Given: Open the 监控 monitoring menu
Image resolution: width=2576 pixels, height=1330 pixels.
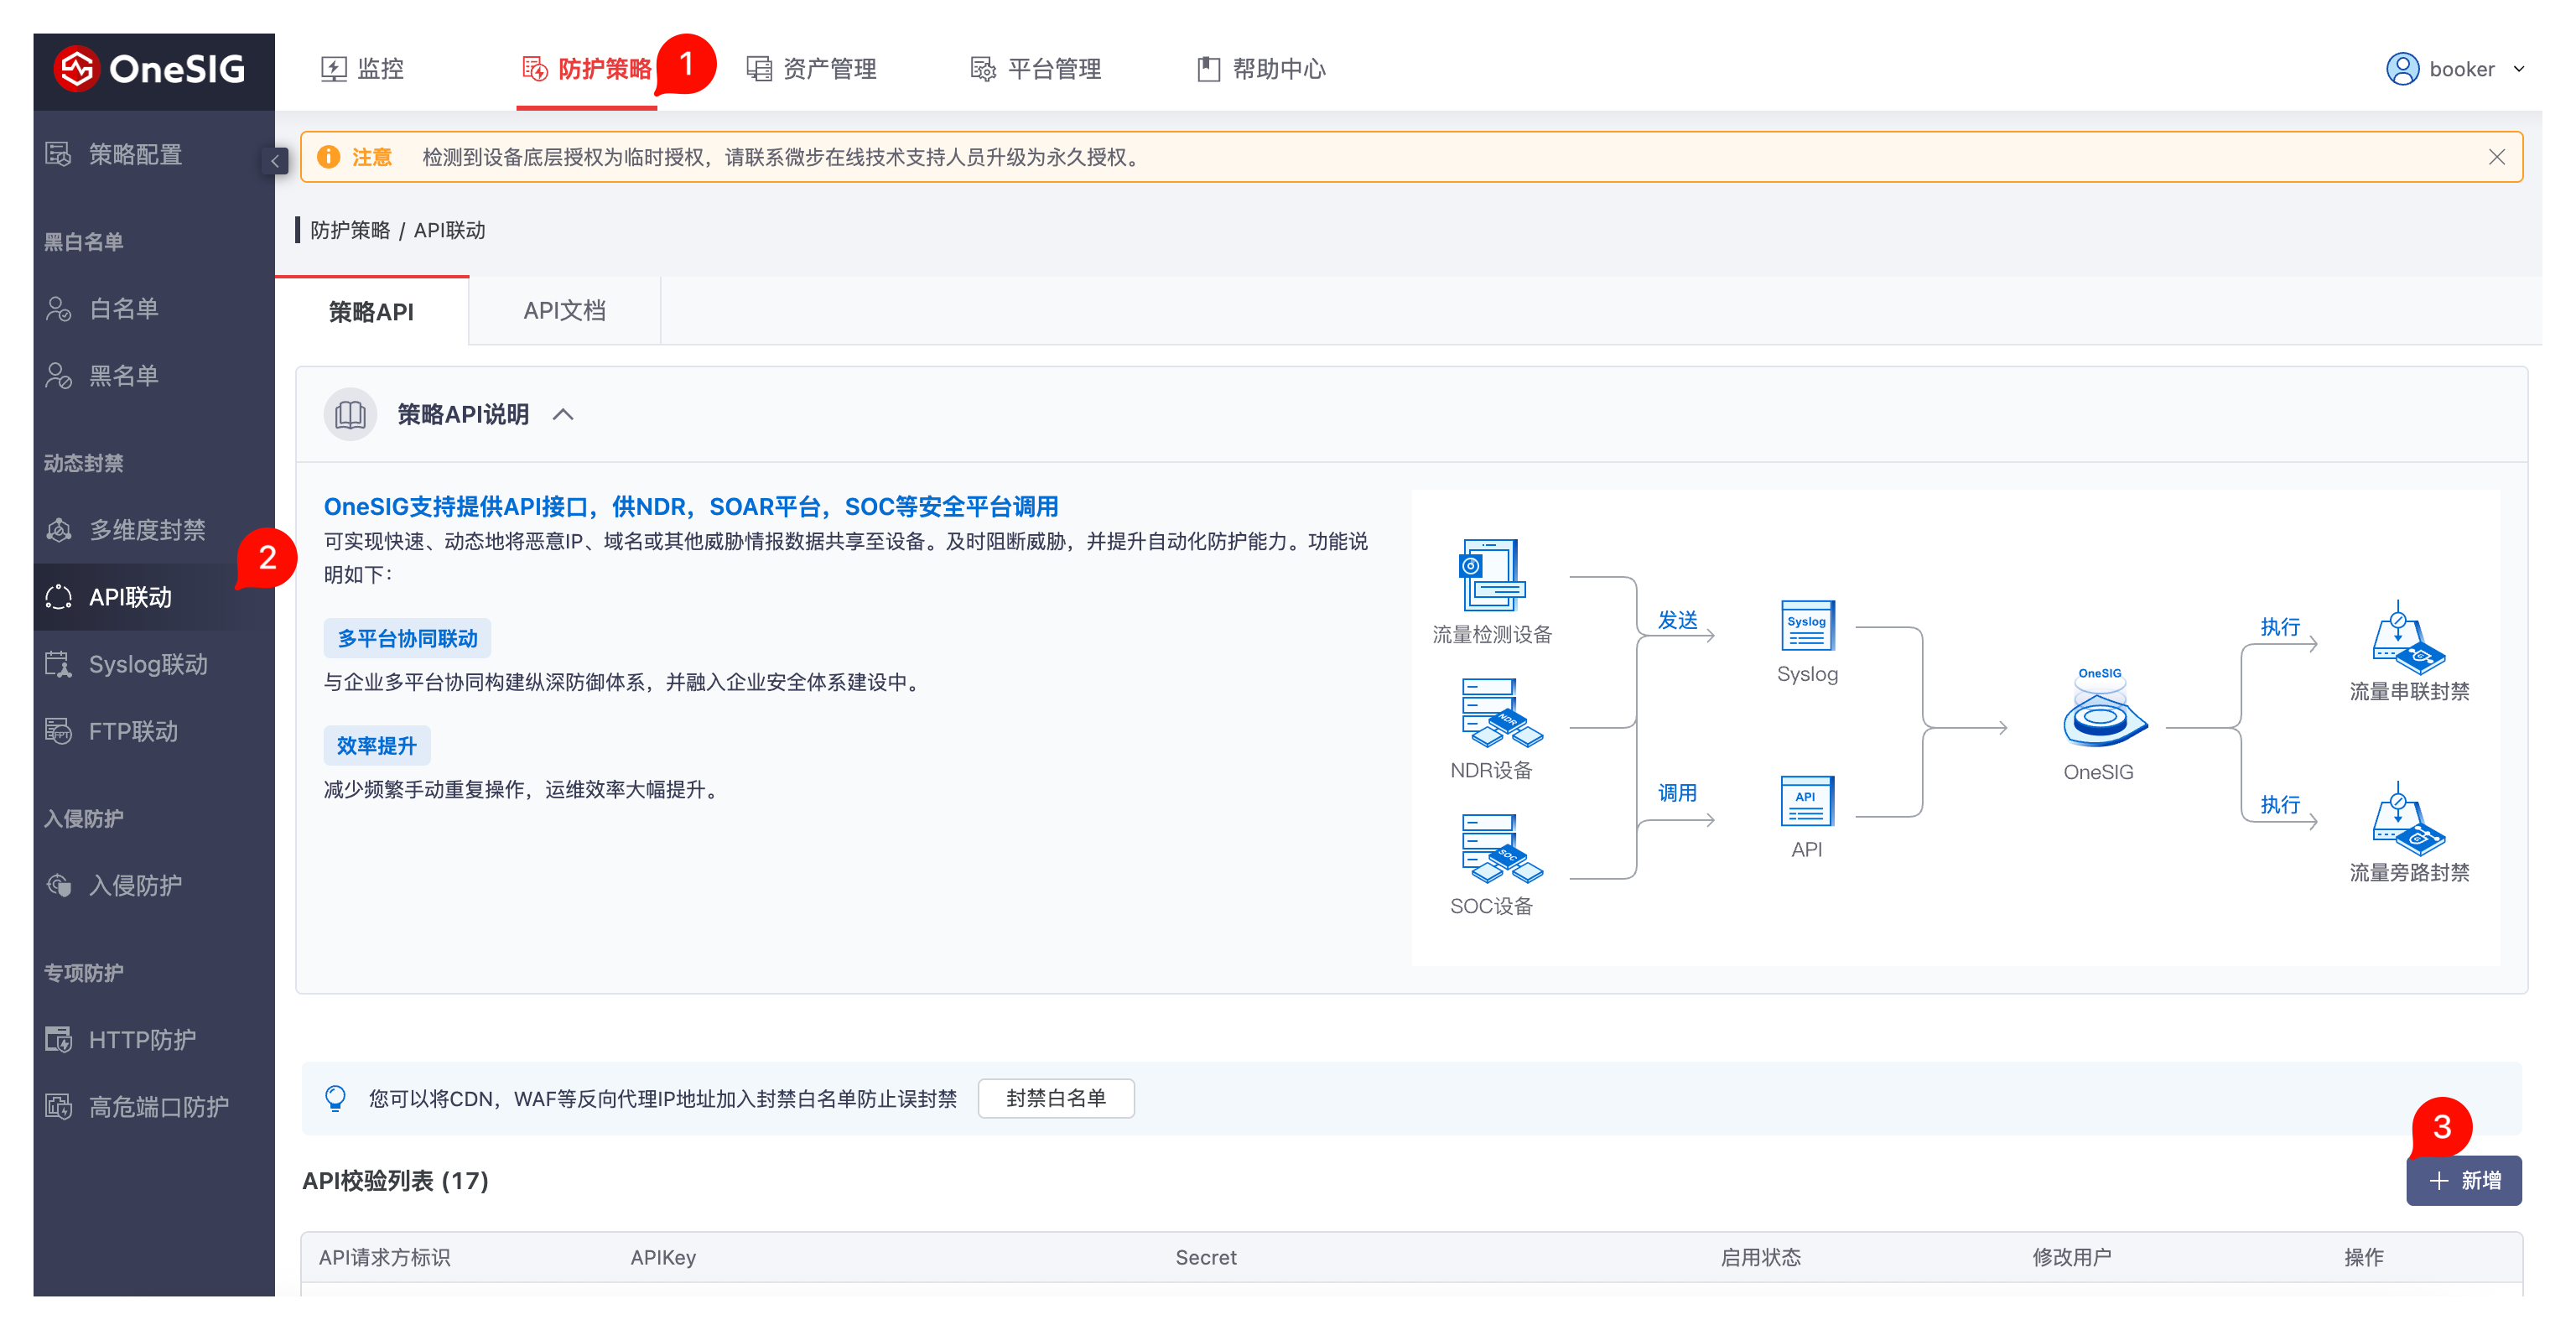Looking at the screenshot, I should pyautogui.click(x=362, y=69).
